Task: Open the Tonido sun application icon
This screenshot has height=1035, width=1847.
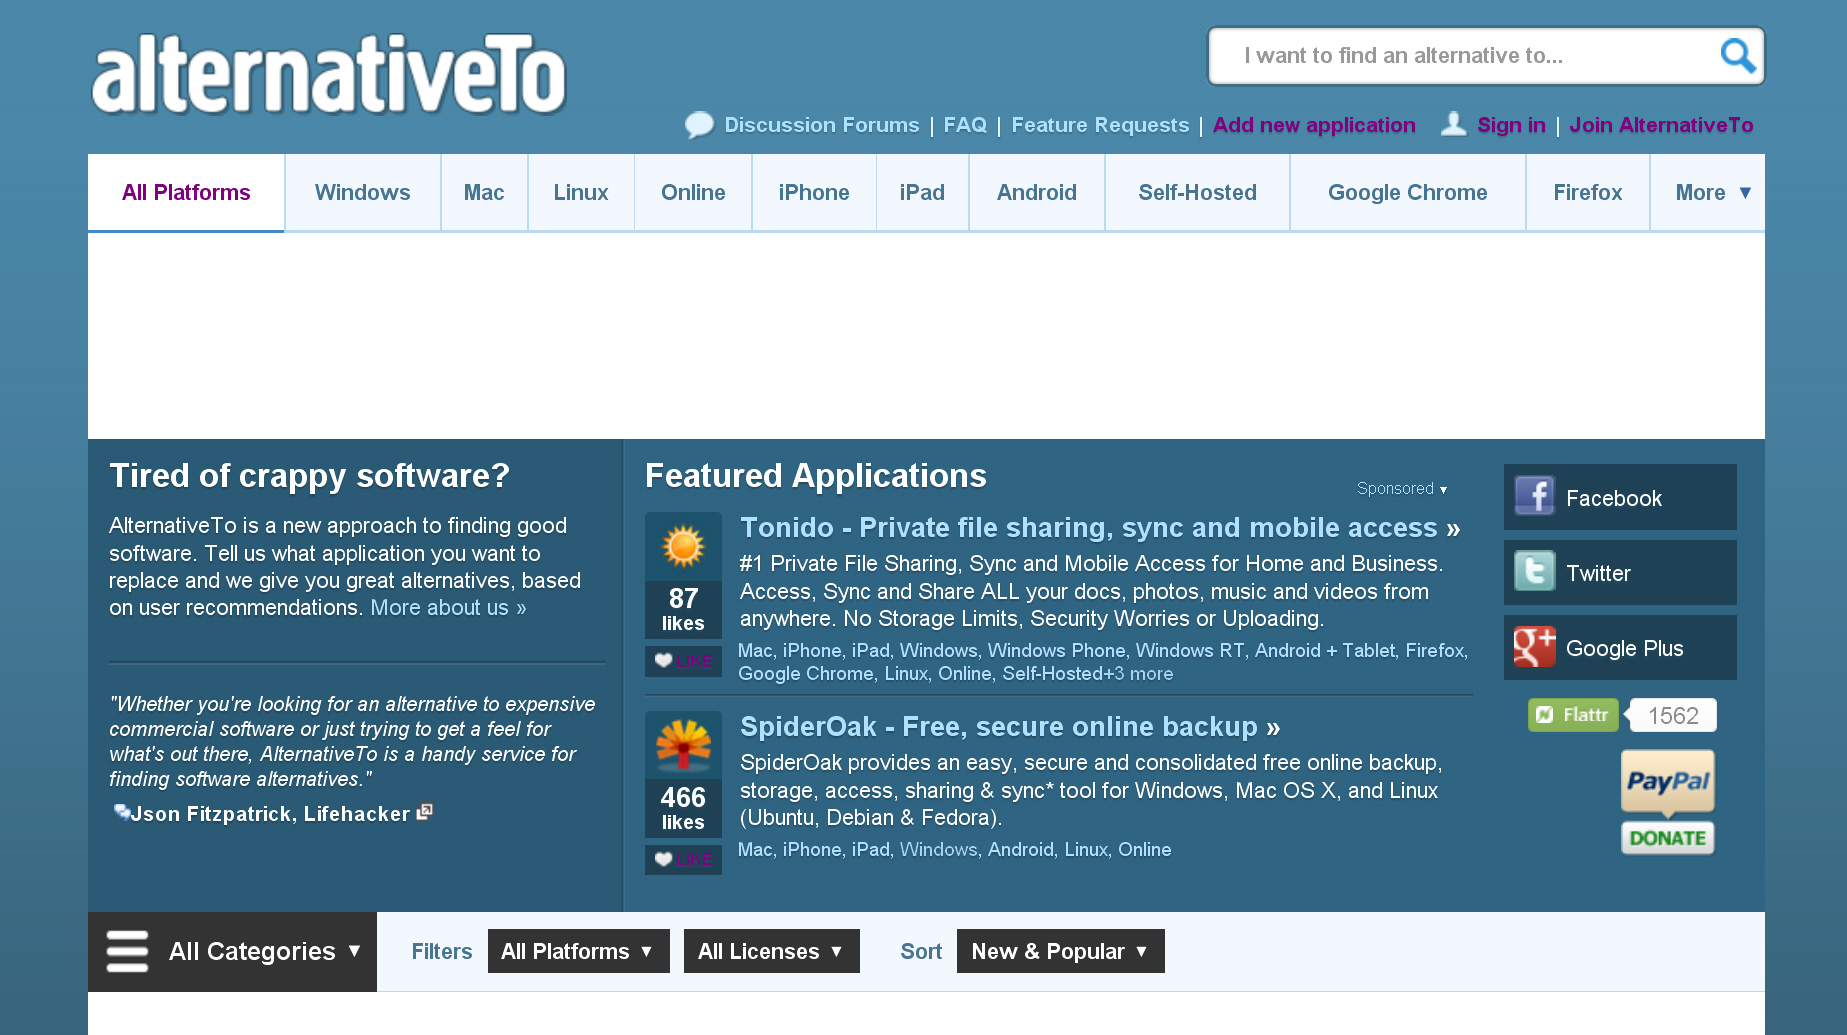Action: pos(683,546)
